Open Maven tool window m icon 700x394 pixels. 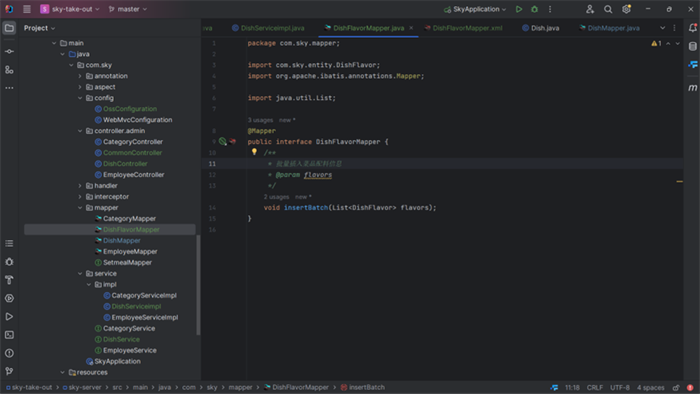(x=692, y=88)
